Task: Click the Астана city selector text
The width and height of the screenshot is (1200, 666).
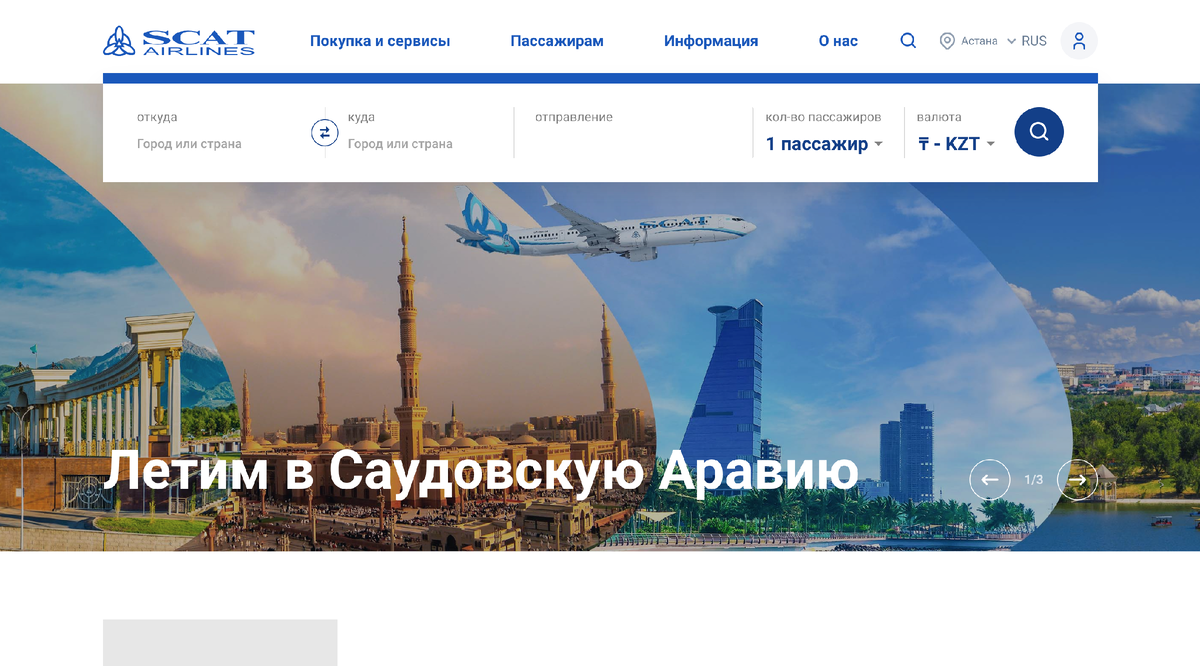Action: pos(979,41)
